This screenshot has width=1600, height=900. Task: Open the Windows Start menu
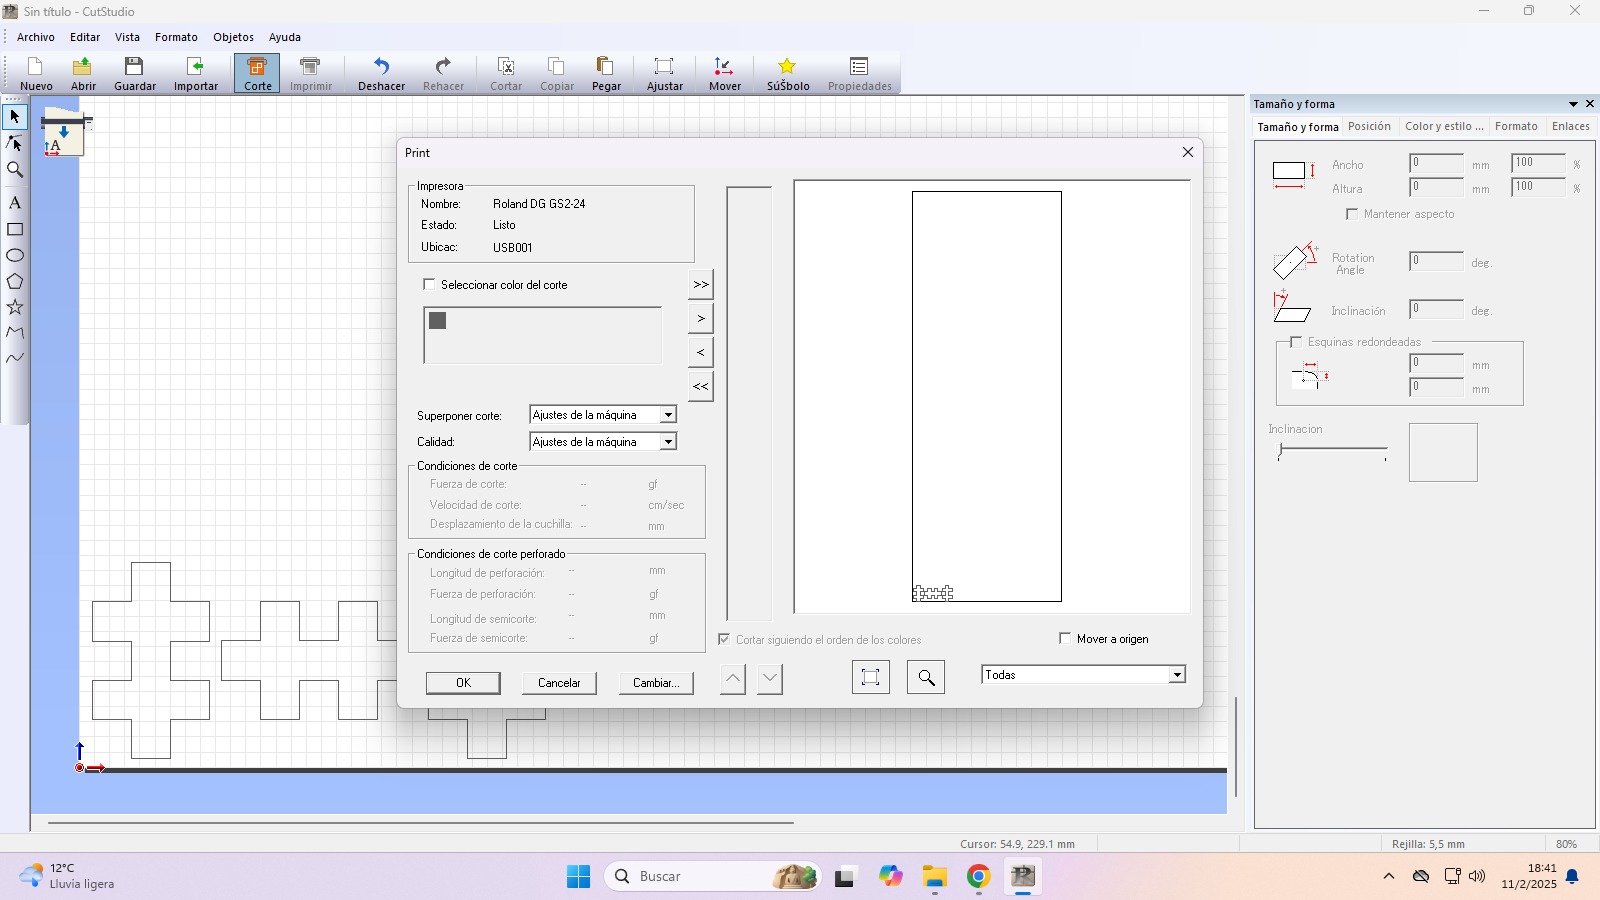(578, 876)
